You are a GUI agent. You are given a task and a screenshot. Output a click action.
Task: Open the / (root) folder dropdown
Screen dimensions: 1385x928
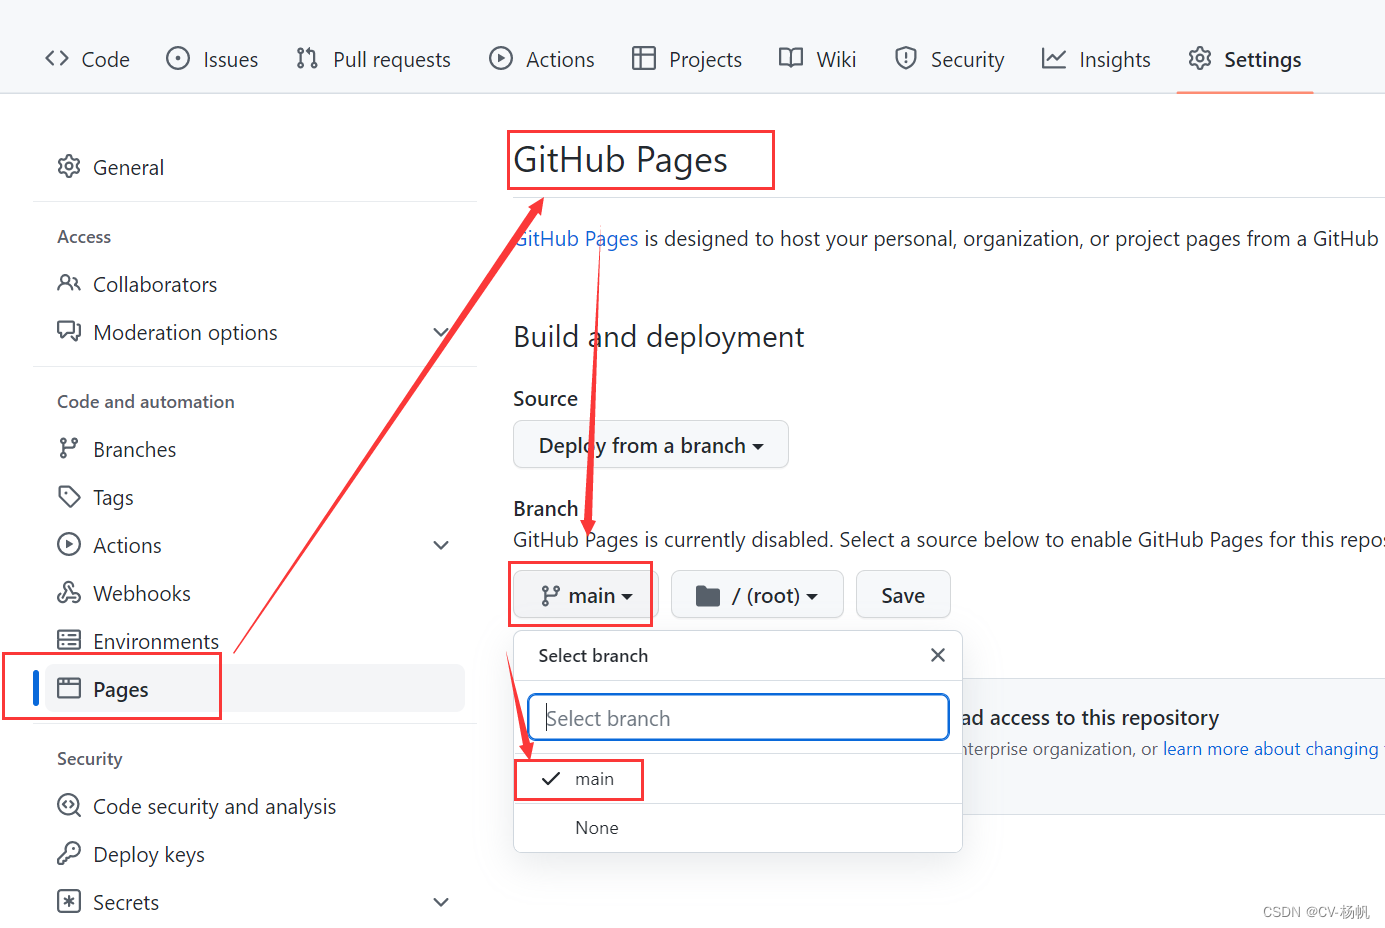coord(757,595)
